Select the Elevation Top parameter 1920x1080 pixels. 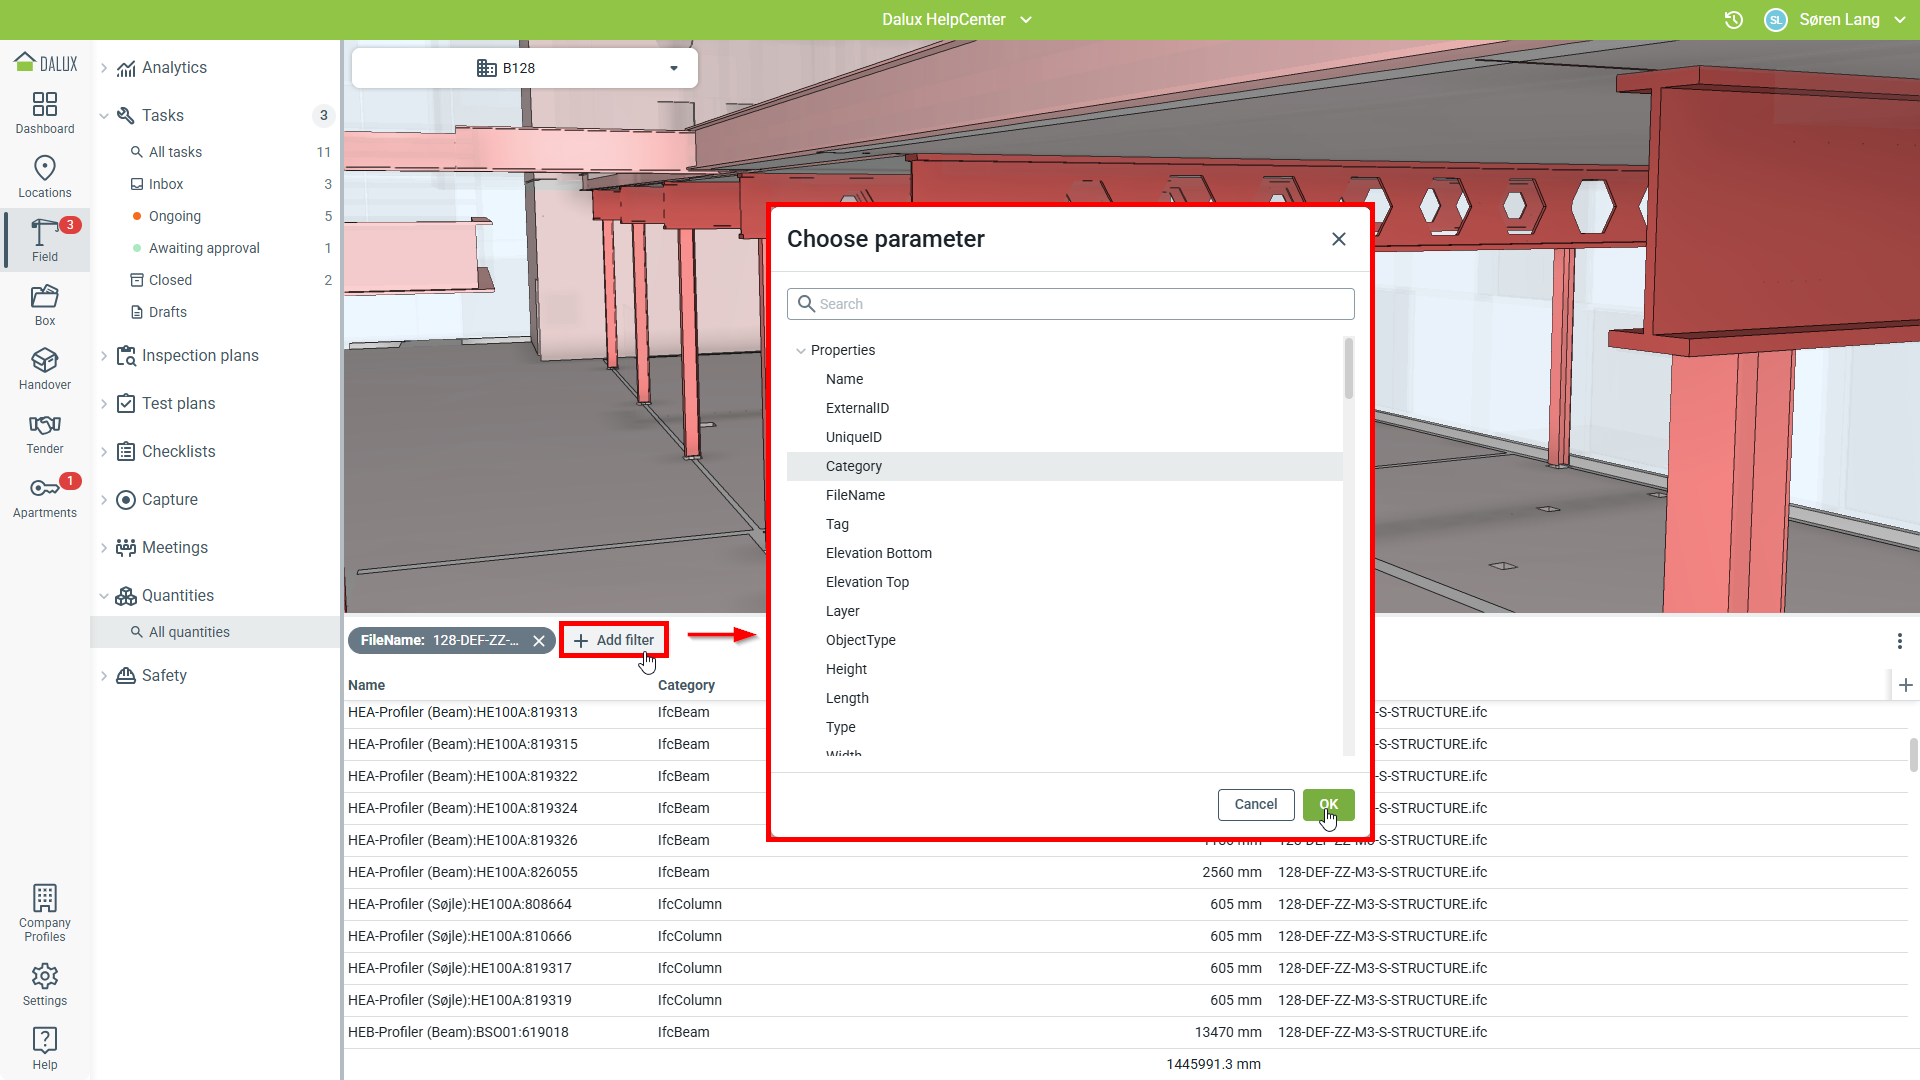click(867, 582)
